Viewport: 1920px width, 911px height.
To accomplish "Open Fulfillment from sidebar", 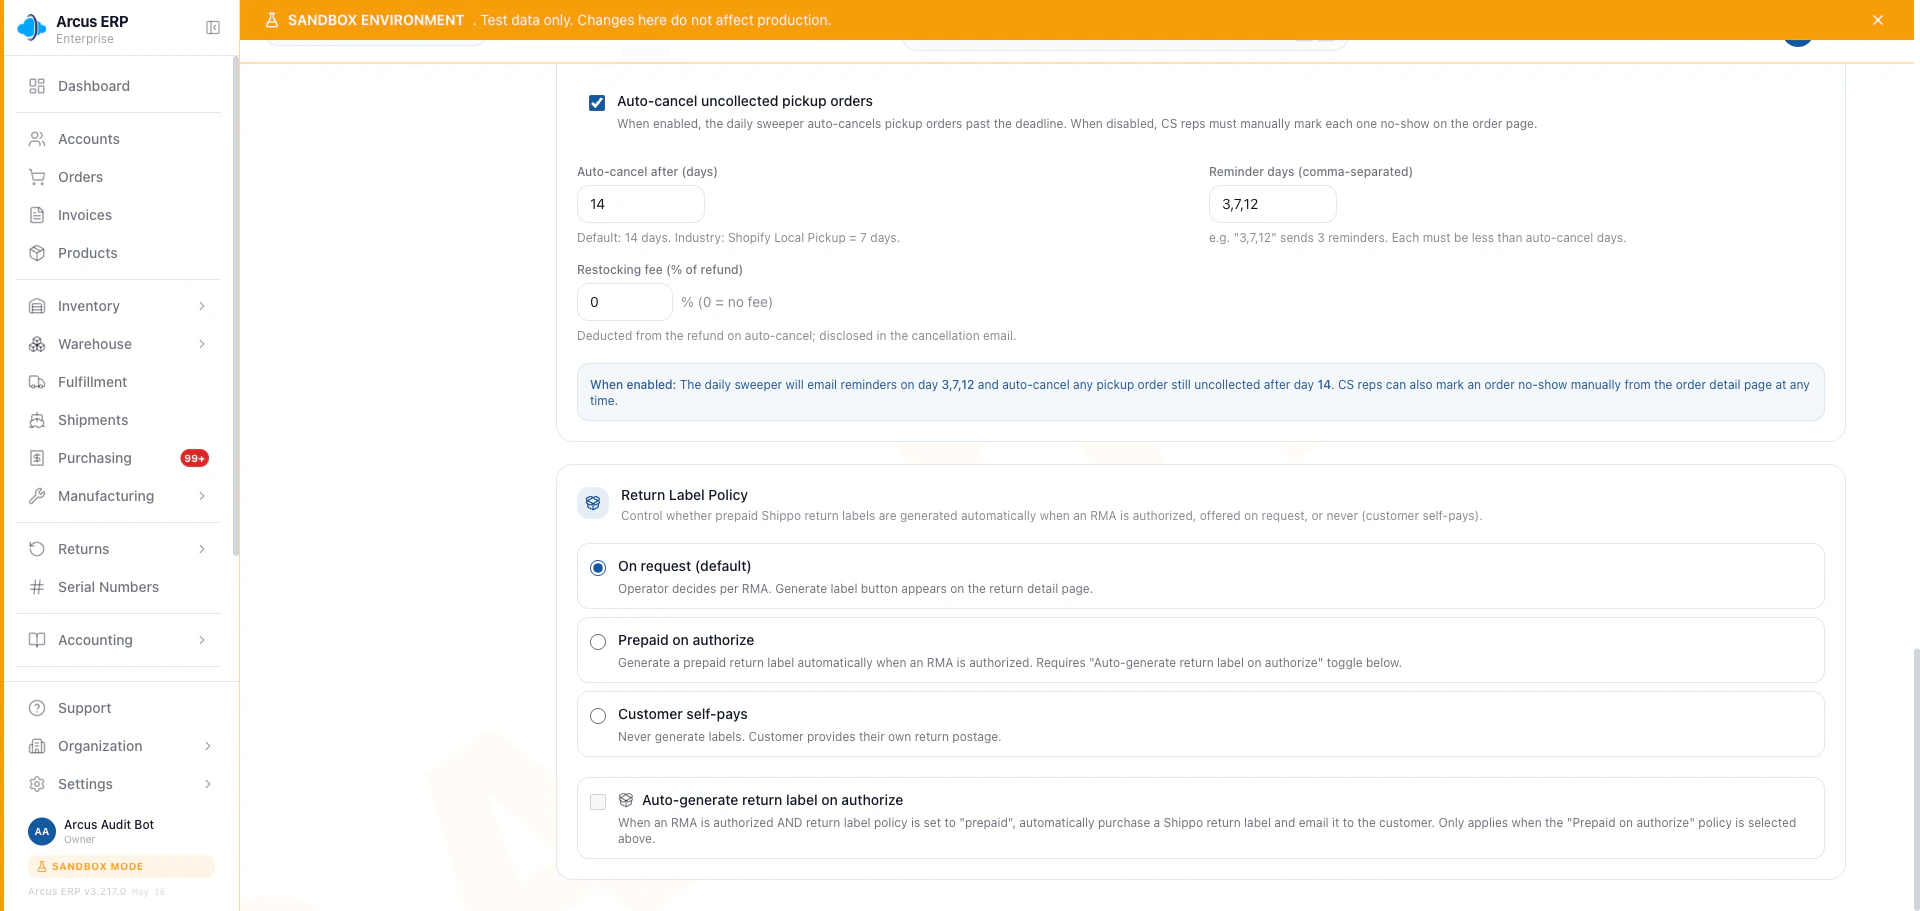I will [x=119, y=382].
